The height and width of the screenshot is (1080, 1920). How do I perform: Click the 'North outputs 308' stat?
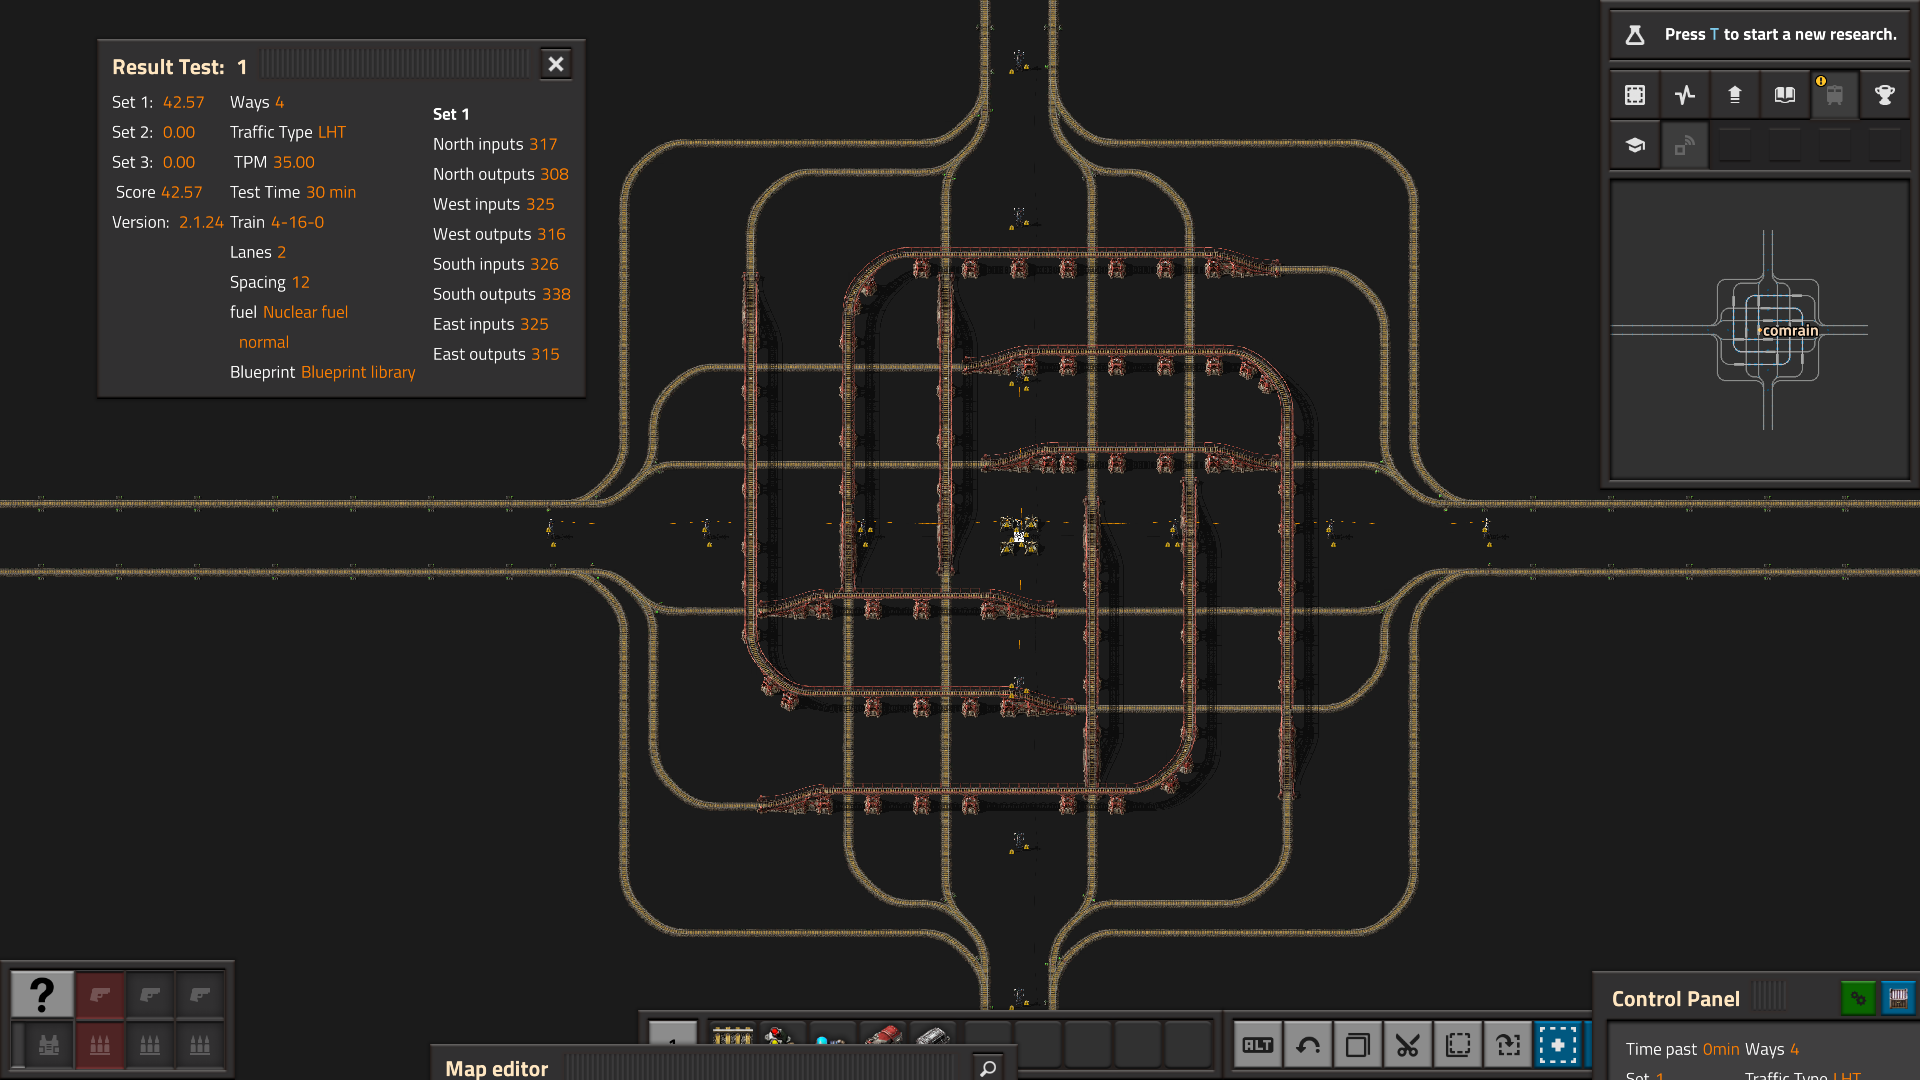pos(501,174)
